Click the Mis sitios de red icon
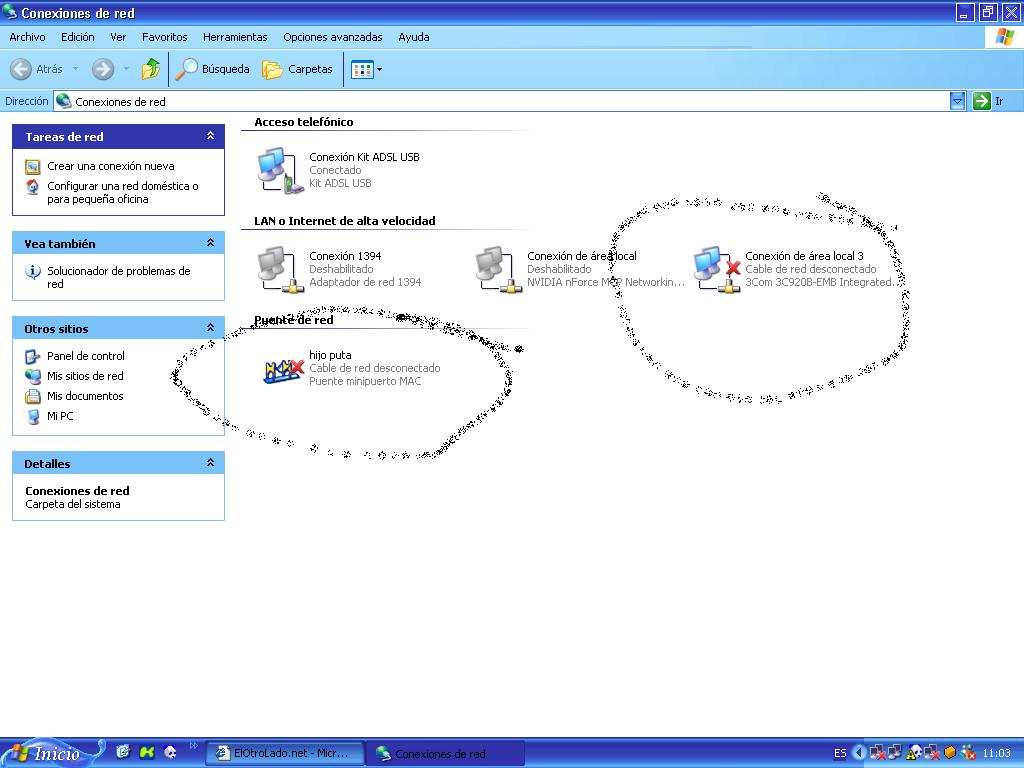This screenshot has width=1024, height=768. (x=33, y=376)
